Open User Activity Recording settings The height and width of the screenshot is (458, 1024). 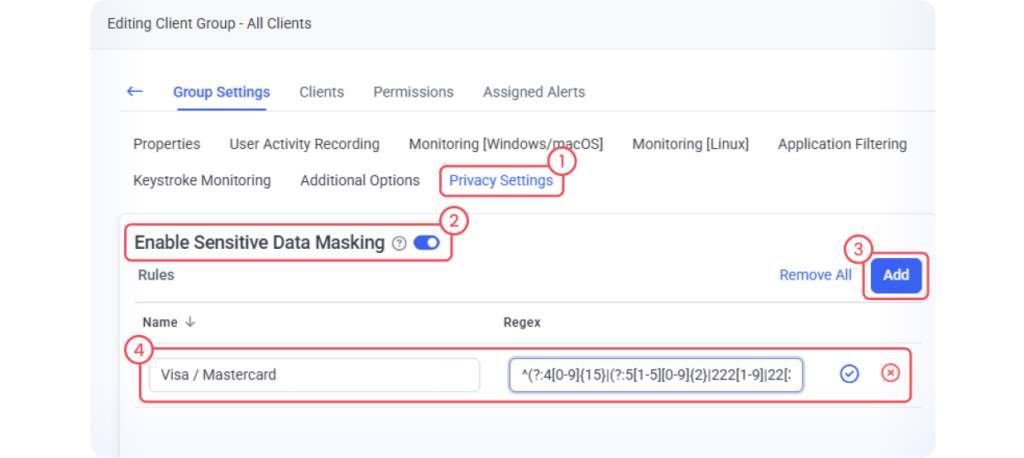point(304,144)
